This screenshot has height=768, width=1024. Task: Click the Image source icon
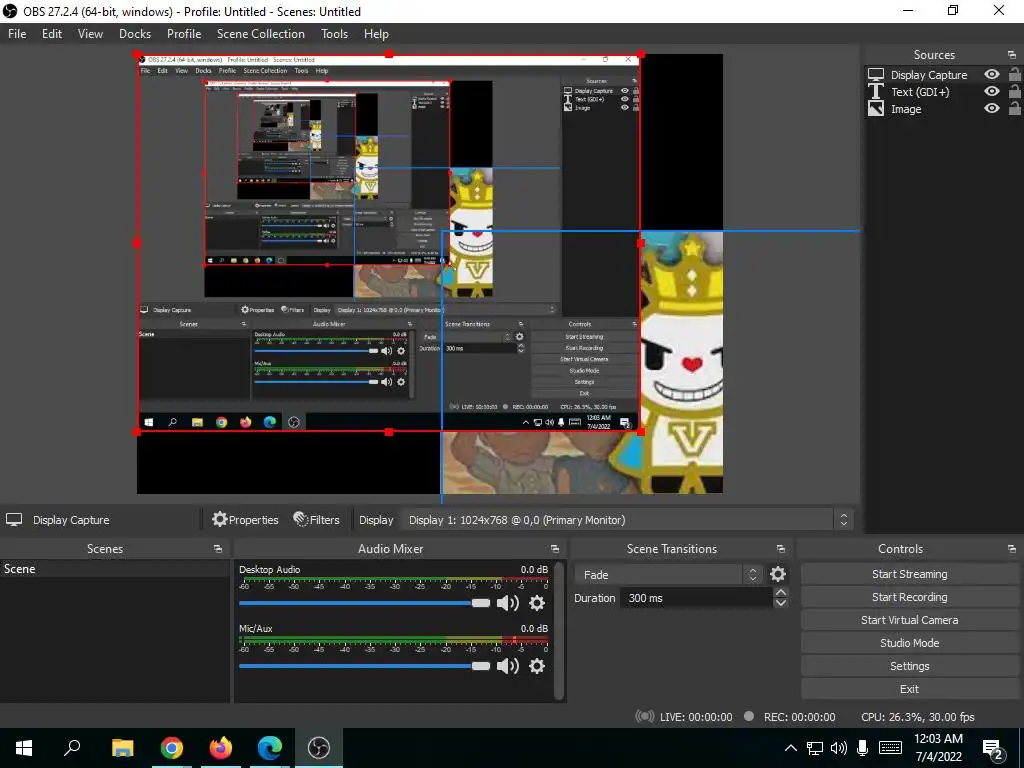(876, 108)
